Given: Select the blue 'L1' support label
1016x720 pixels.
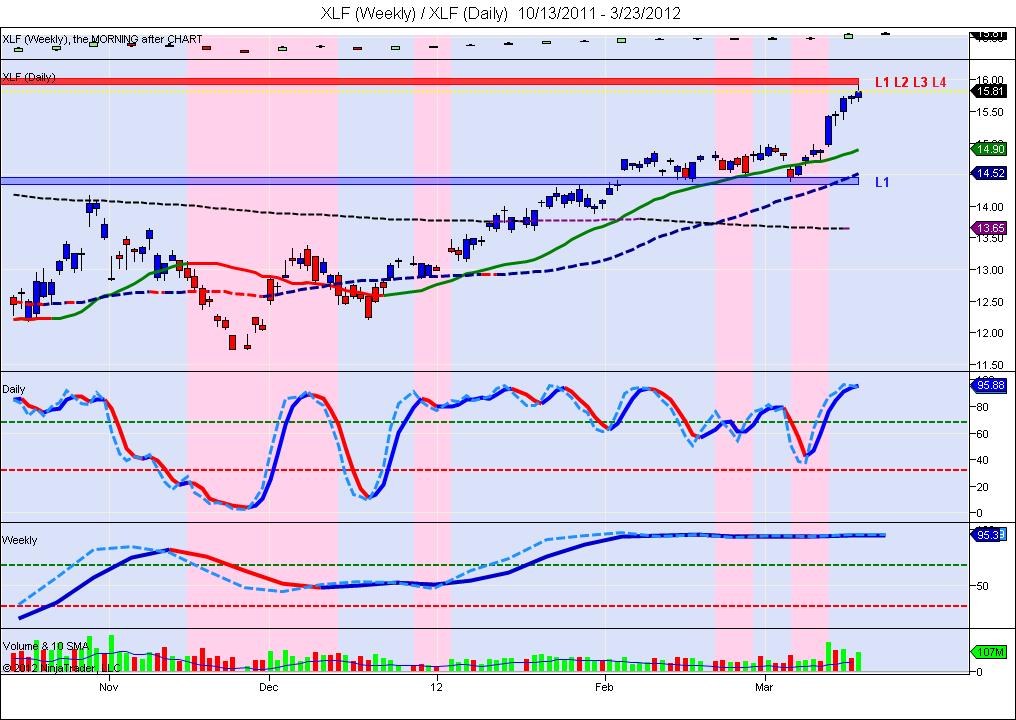Looking at the screenshot, I should coord(882,183).
